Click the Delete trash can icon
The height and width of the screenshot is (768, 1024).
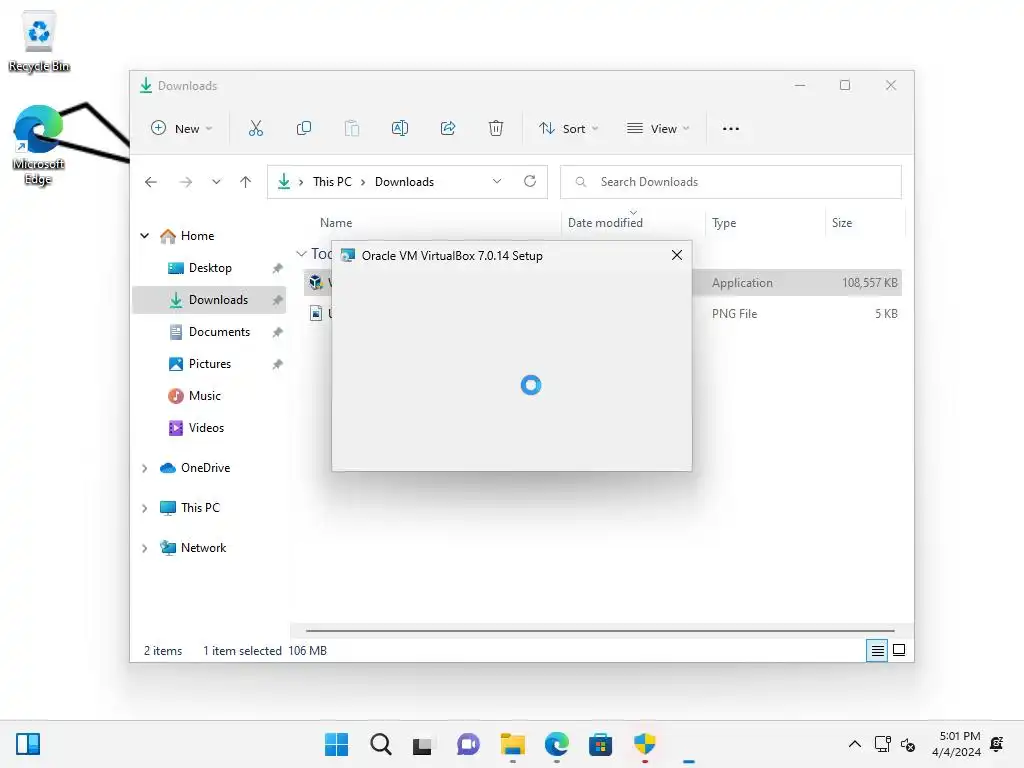(496, 129)
